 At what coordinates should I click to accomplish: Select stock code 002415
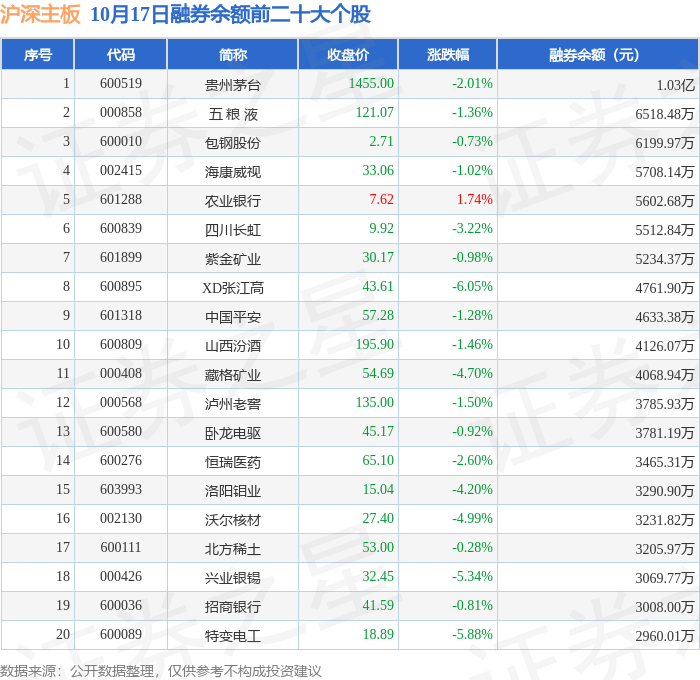click(121, 171)
